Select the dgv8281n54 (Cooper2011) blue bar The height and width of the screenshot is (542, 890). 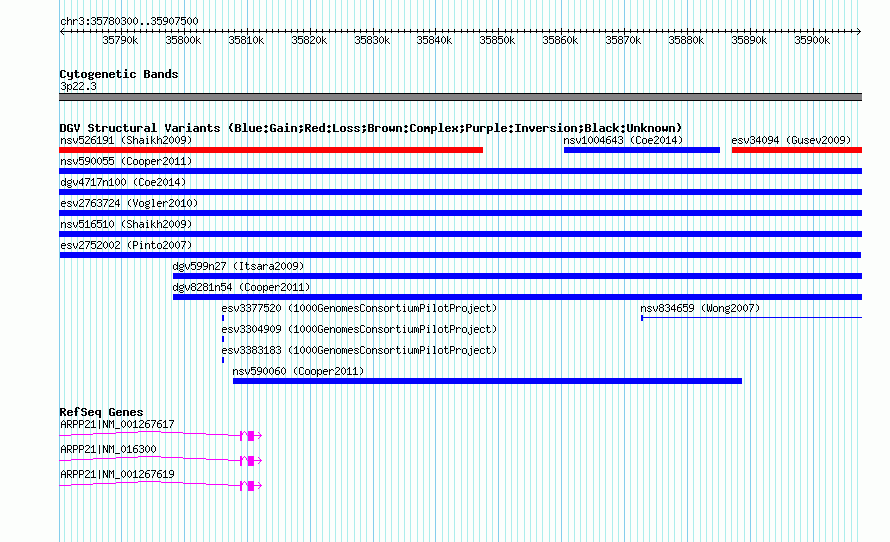(517, 297)
